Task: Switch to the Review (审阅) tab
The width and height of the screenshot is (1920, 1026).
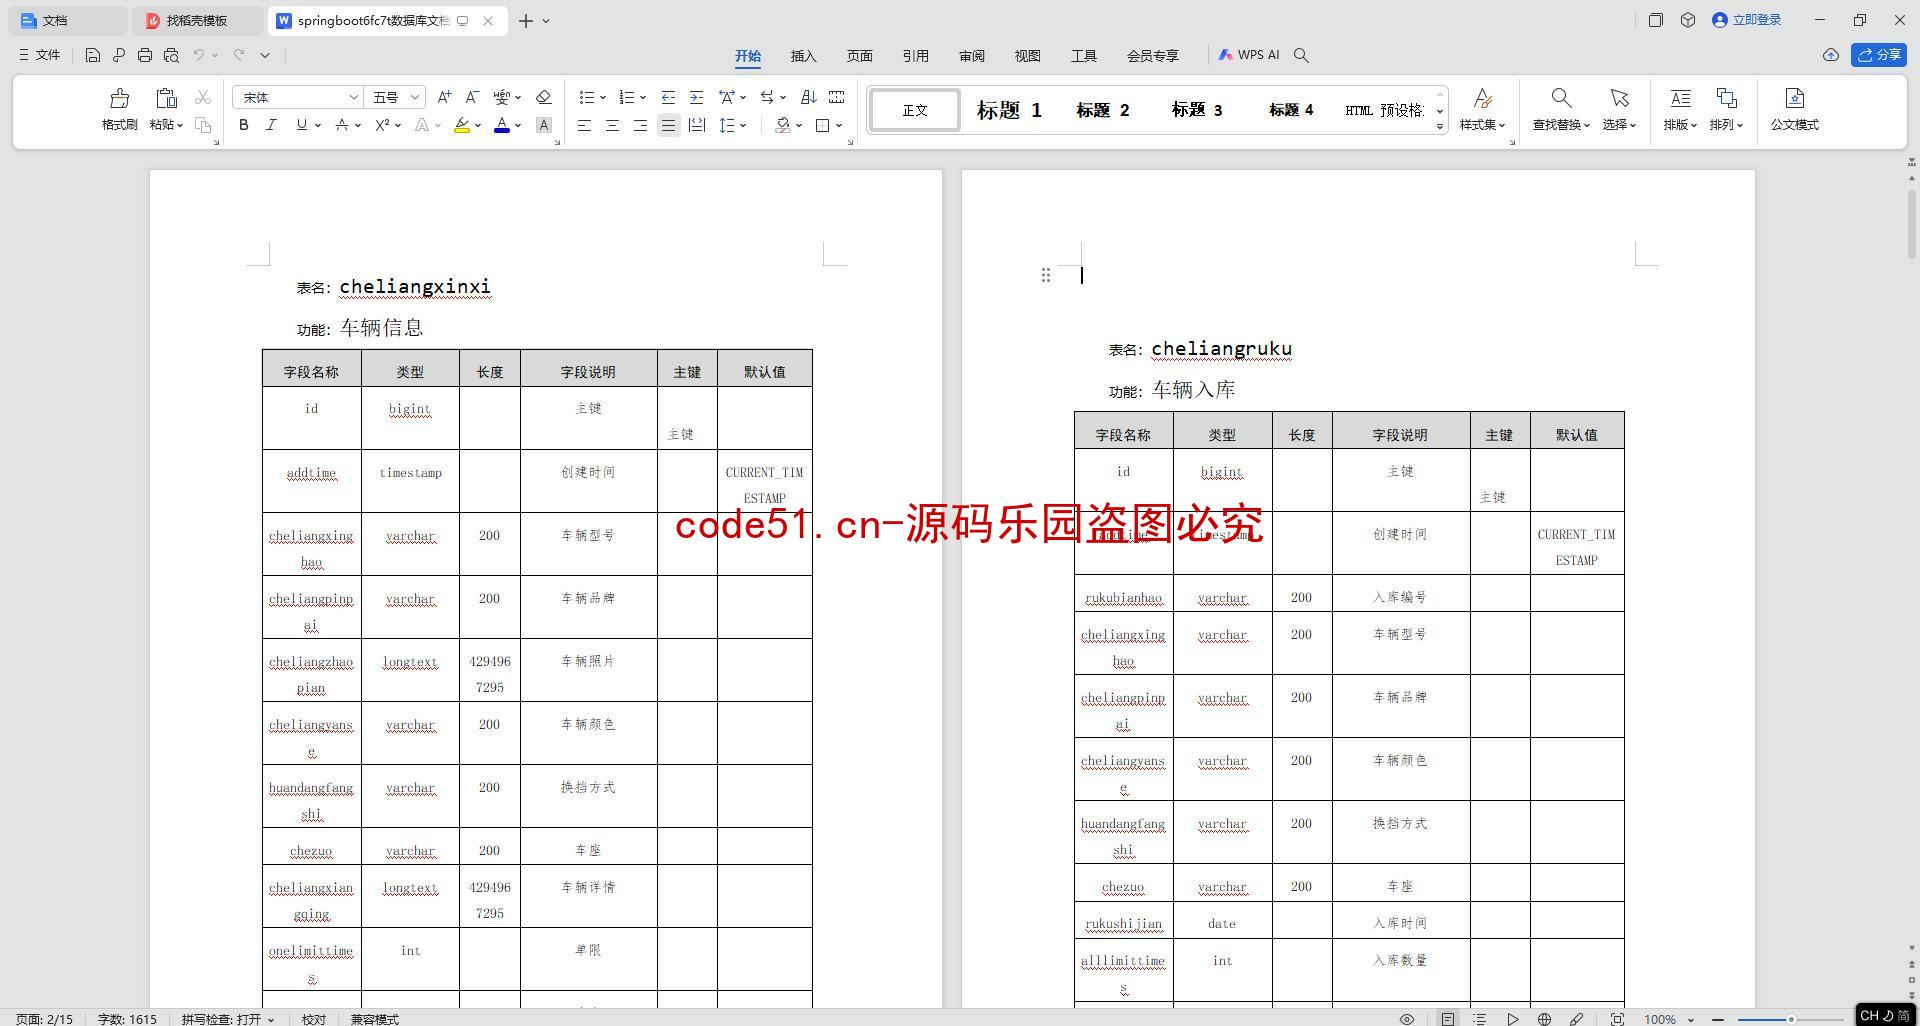Action: click(x=972, y=55)
